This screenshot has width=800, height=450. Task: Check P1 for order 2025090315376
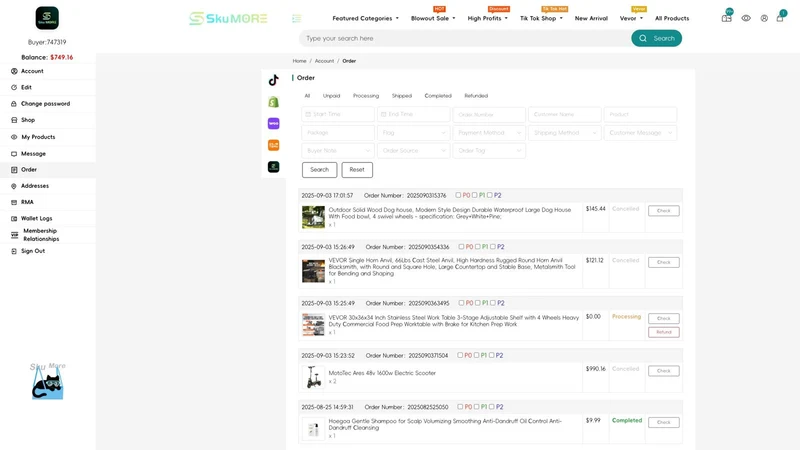point(474,195)
